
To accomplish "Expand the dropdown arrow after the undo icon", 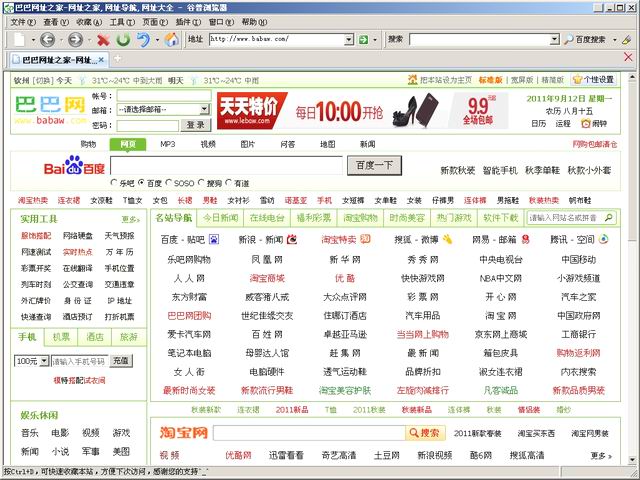I will (157, 40).
